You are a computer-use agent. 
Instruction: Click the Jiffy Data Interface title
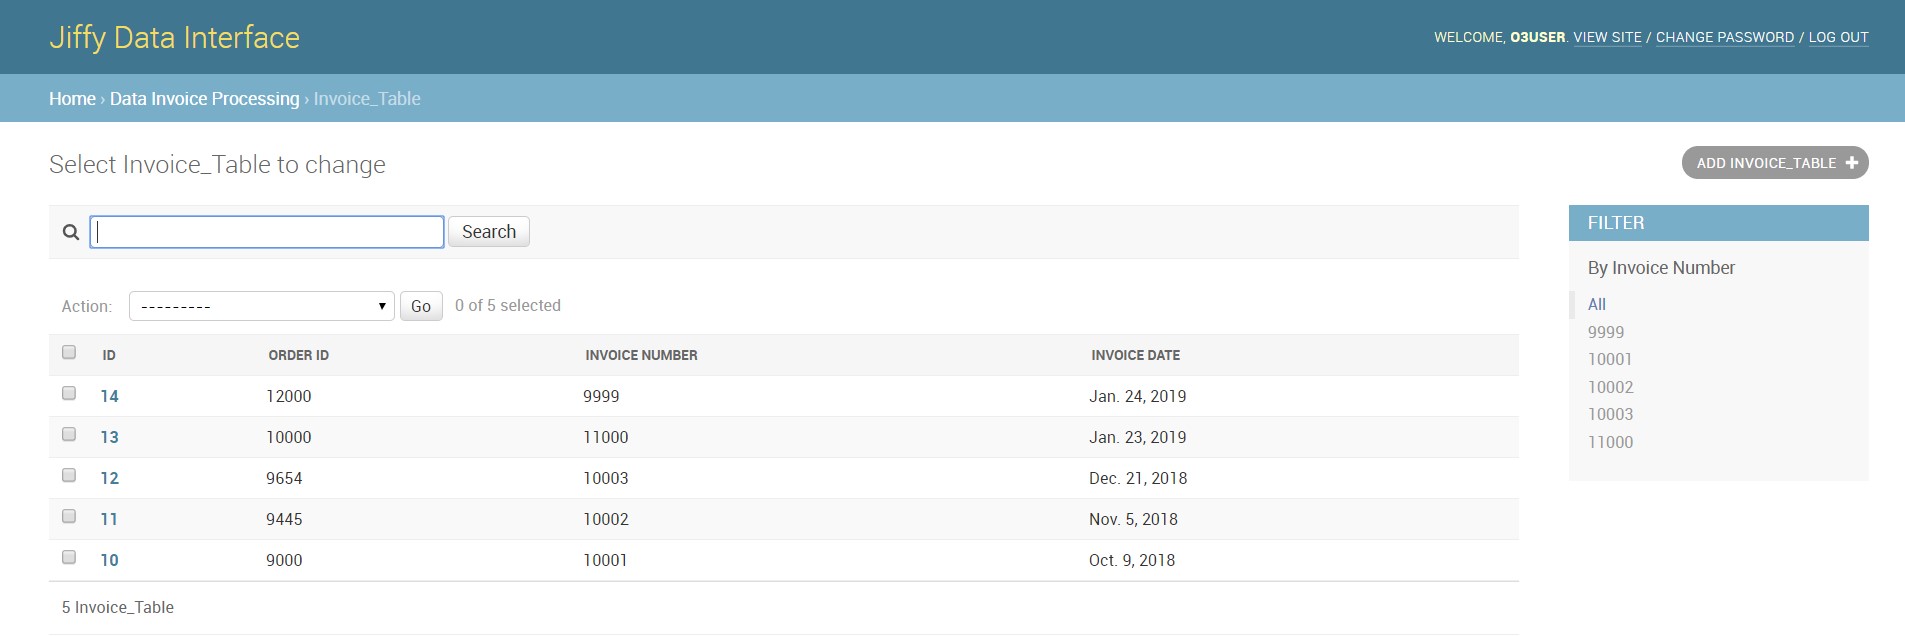[174, 37]
